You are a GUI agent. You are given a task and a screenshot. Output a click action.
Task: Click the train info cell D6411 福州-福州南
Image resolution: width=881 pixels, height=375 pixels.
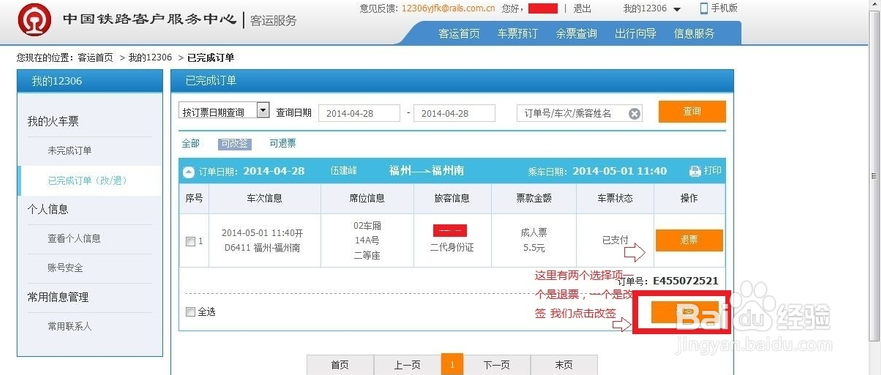tap(261, 247)
